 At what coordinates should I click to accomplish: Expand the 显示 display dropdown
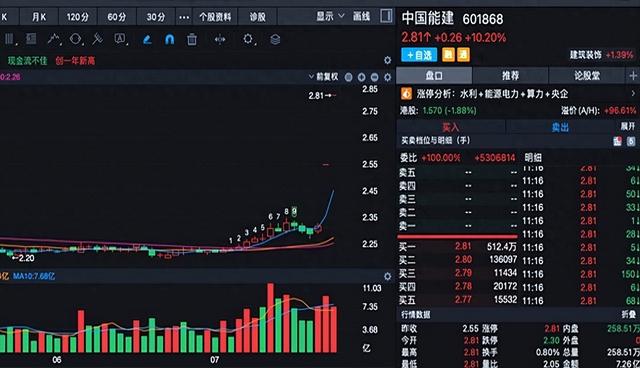(330, 16)
